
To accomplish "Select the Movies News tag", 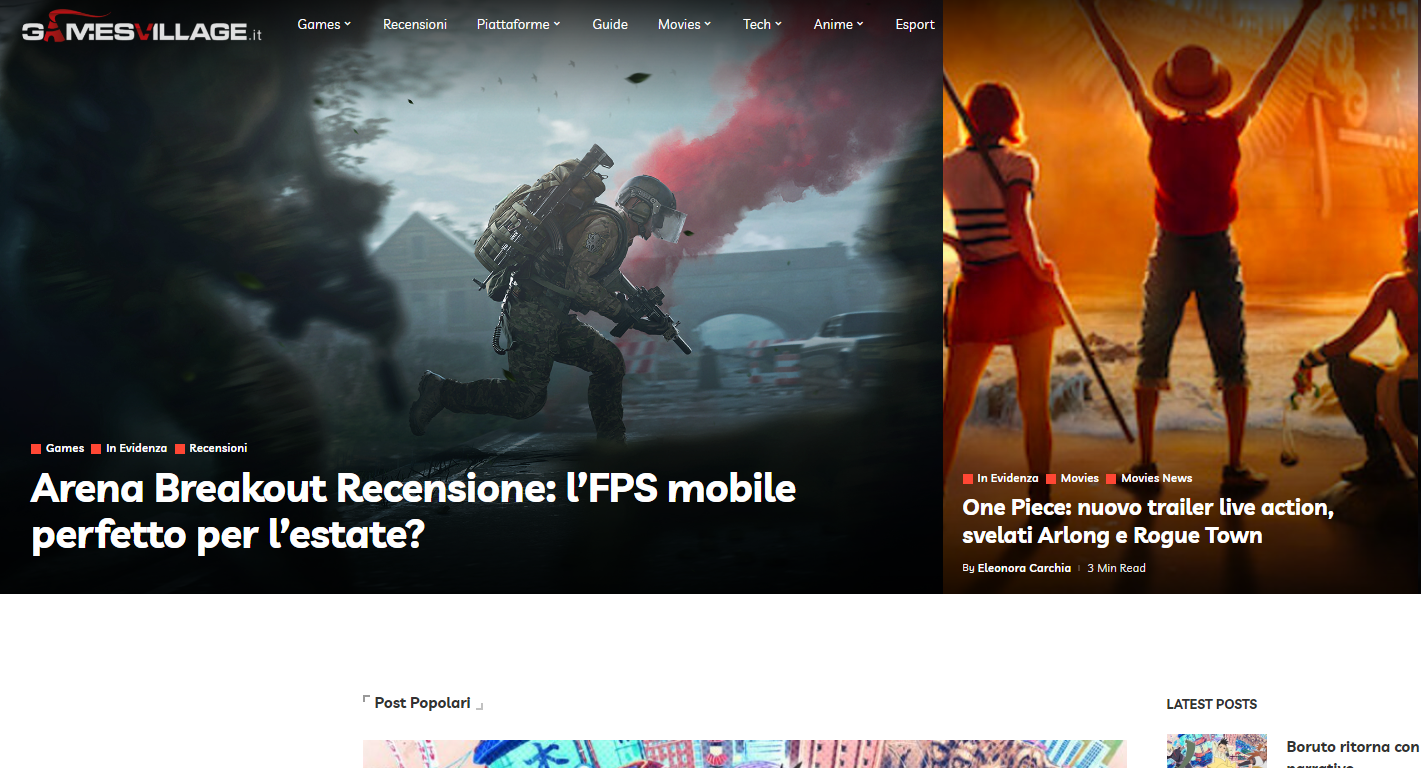I will [x=1149, y=478].
